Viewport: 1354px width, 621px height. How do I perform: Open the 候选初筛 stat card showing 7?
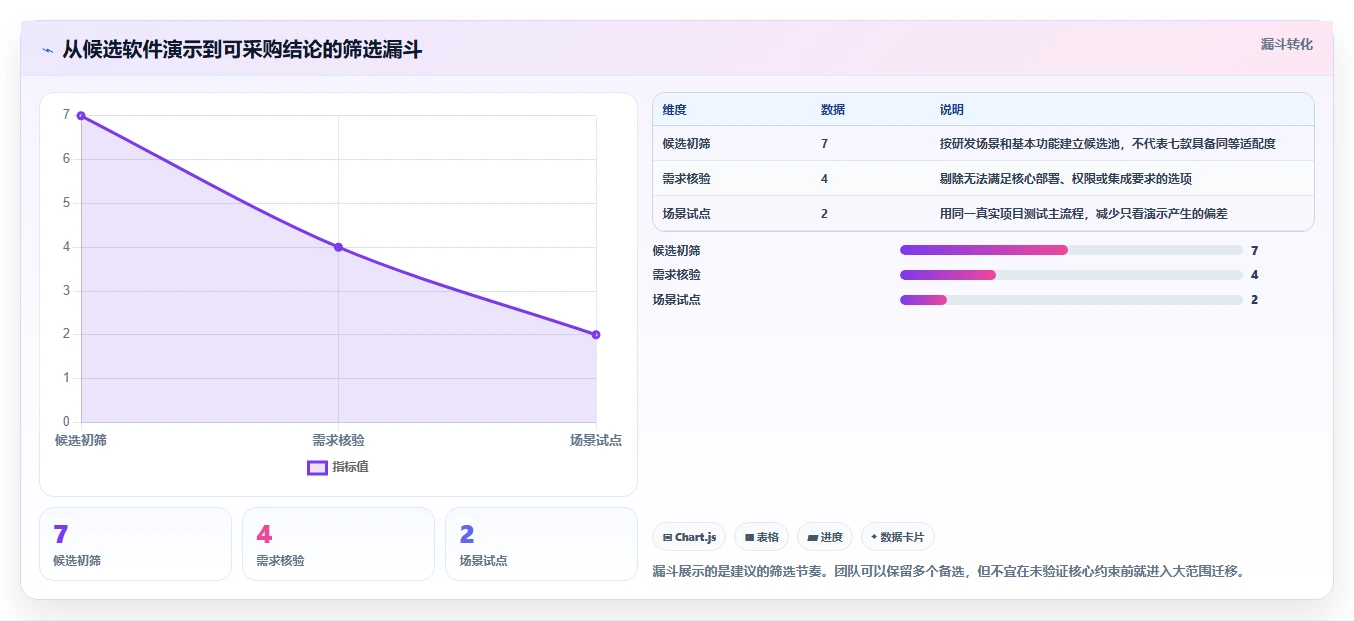coord(135,544)
